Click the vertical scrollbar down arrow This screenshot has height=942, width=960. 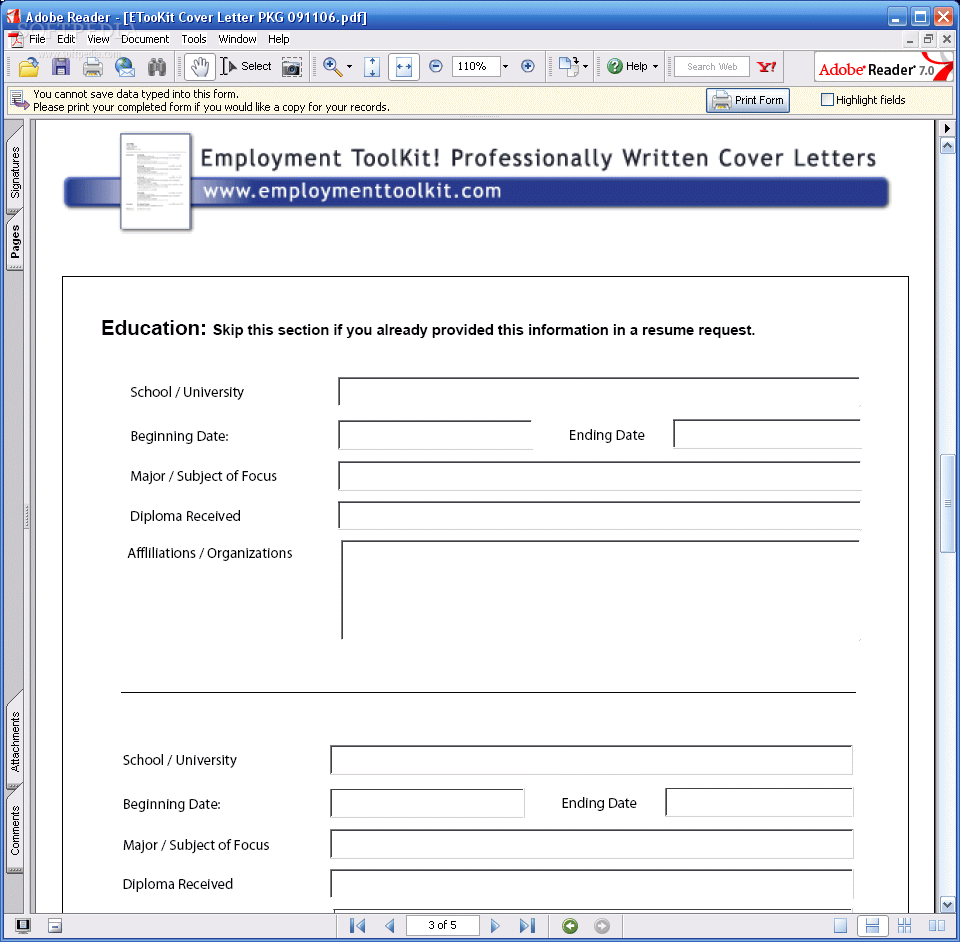click(x=947, y=904)
